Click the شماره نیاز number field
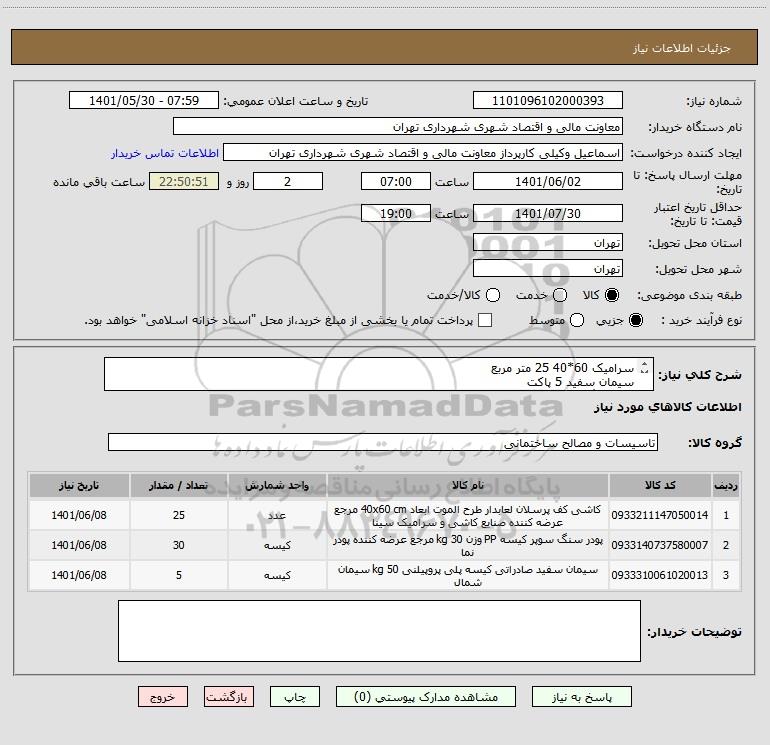Image resolution: width=770 pixels, height=745 pixels. (x=548, y=101)
